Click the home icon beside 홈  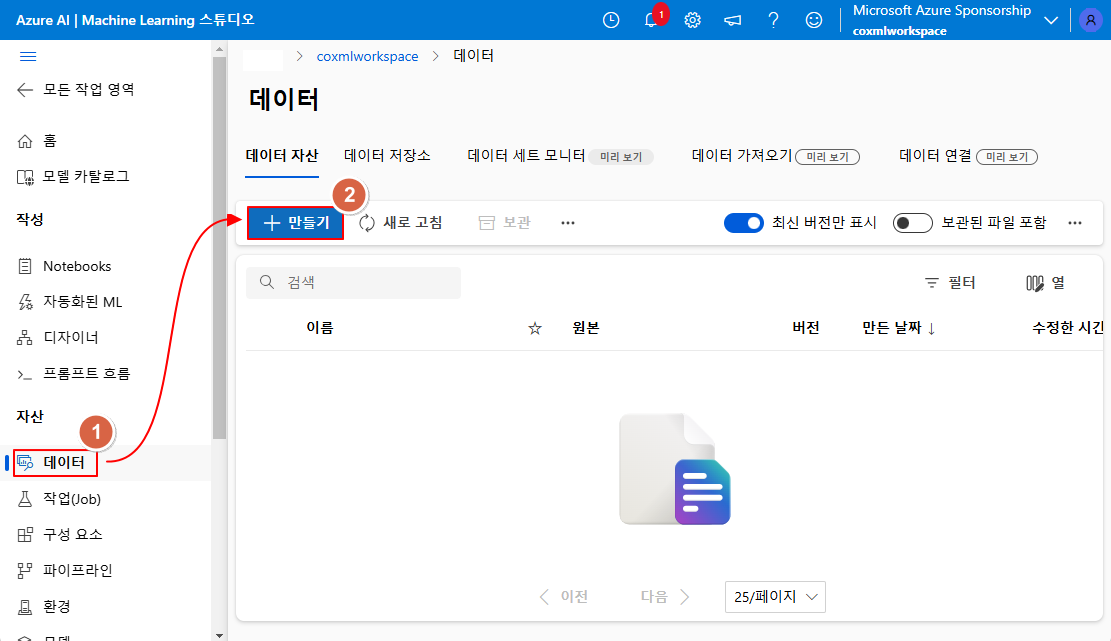click(x=25, y=141)
